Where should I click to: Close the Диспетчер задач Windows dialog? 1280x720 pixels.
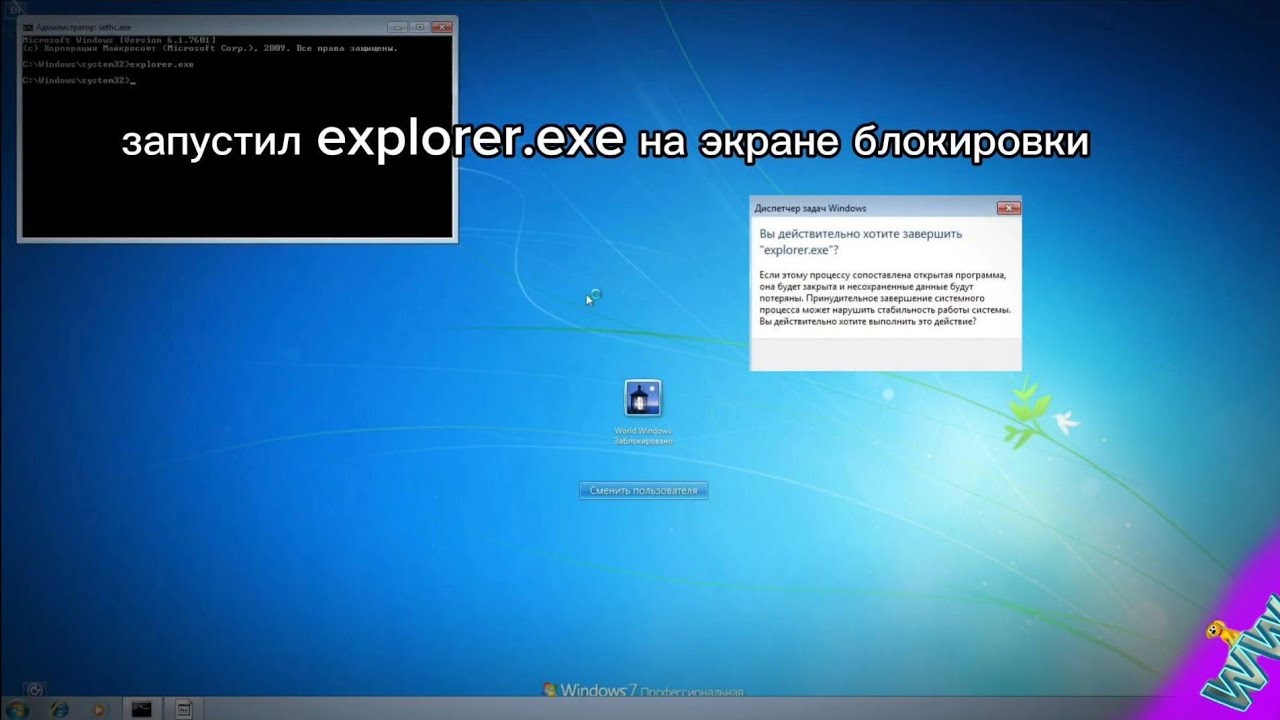coord(1008,208)
